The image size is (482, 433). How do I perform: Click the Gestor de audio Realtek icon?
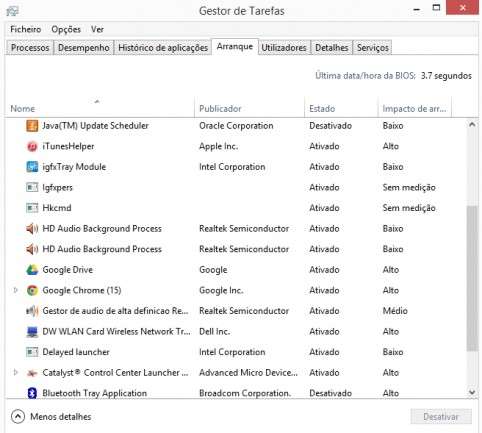click(32, 311)
